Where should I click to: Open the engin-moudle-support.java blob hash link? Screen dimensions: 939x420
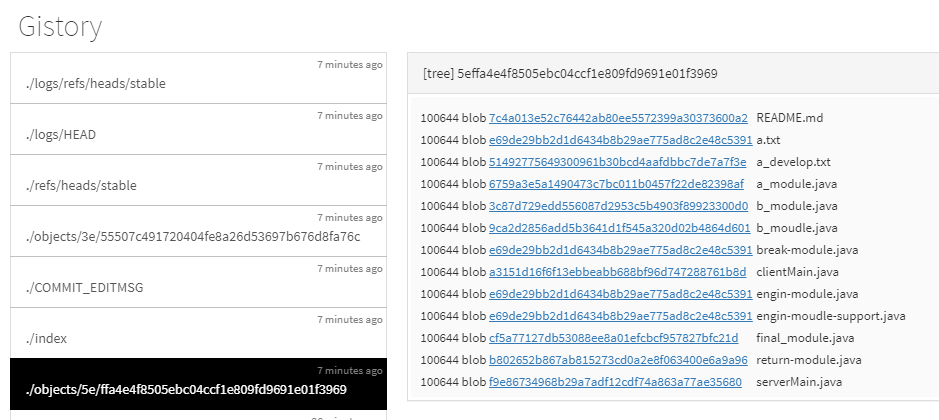click(x=620, y=316)
